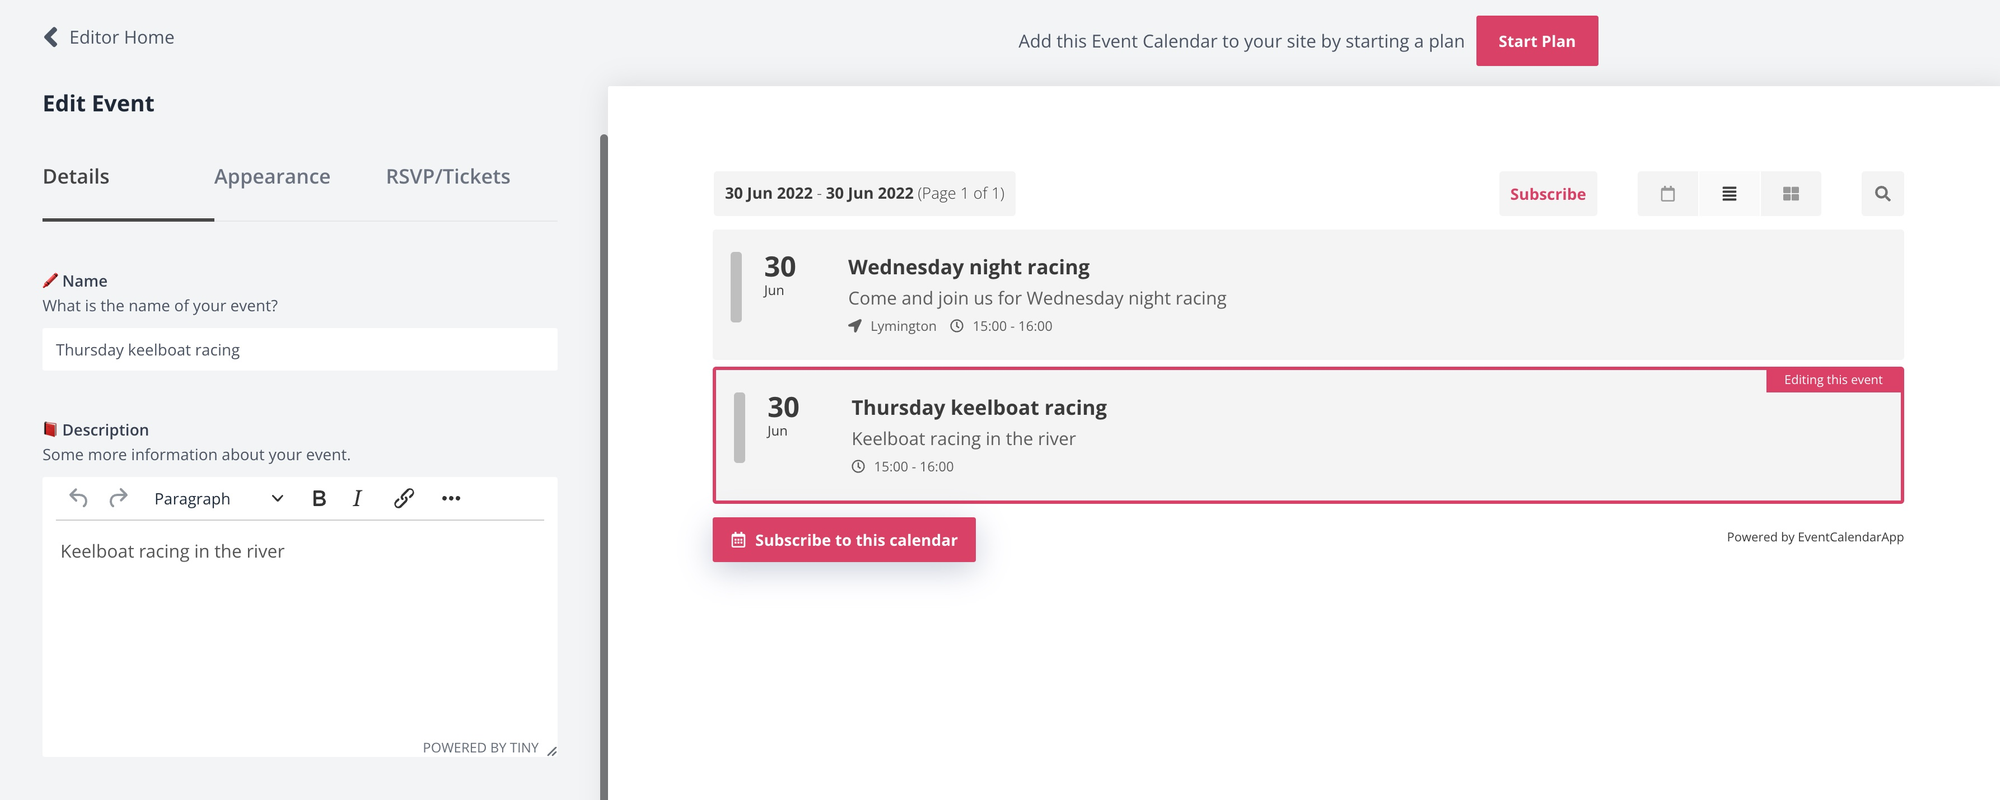Open more options ellipsis in editor toolbar
2000x800 pixels.
(x=451, y=498)
